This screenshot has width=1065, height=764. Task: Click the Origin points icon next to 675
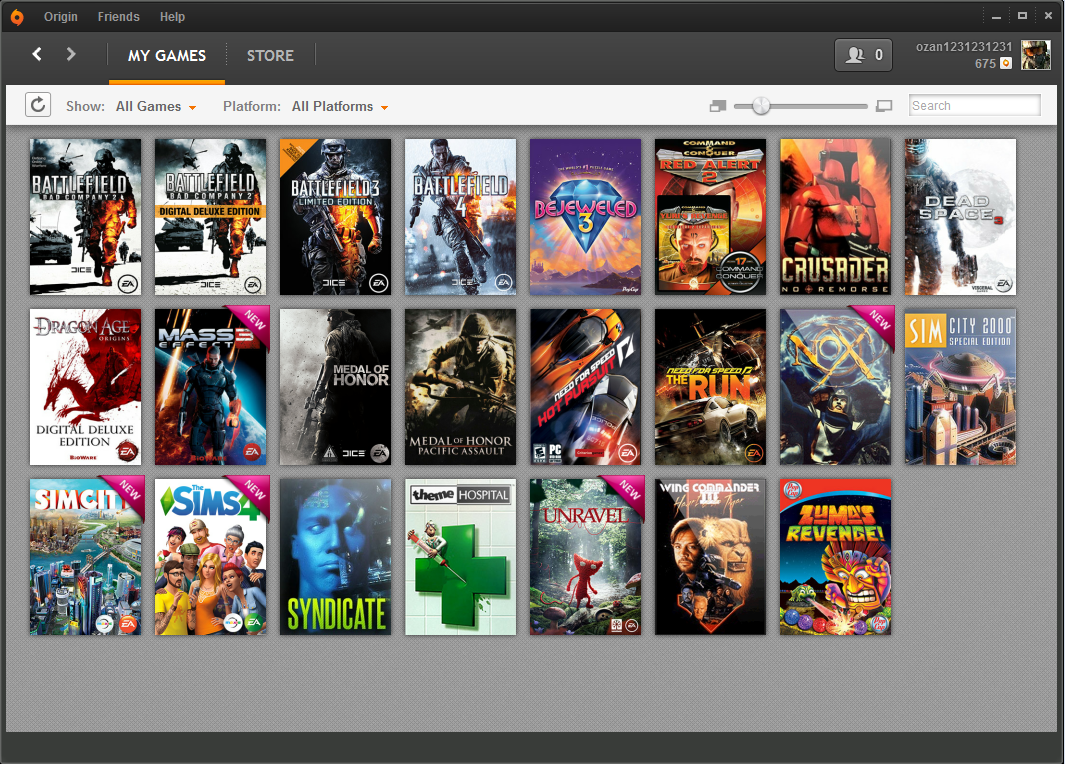tap(1006, 63)
